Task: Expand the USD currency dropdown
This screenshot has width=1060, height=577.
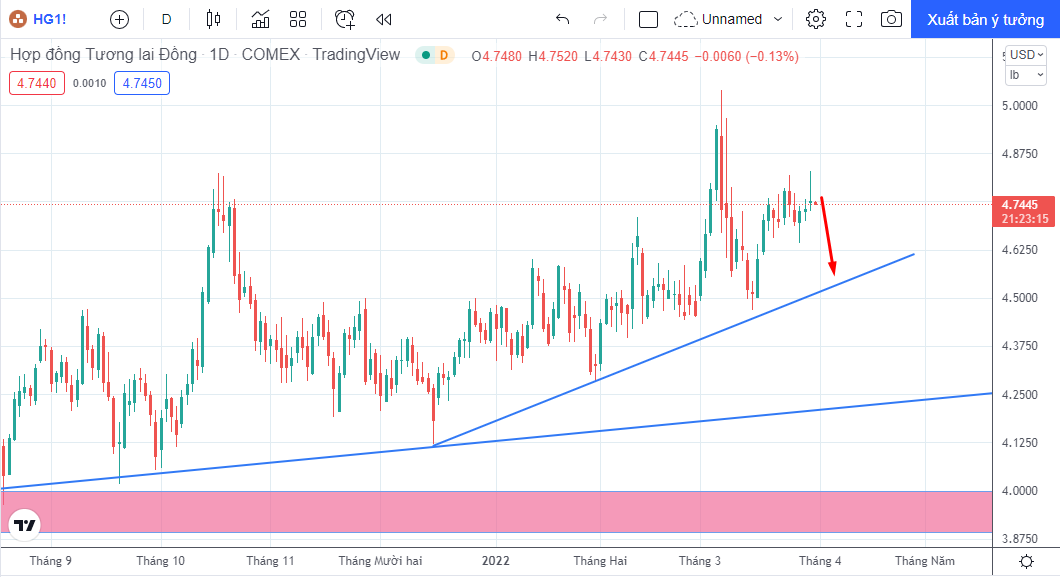Action: (x=1026, y=55)
